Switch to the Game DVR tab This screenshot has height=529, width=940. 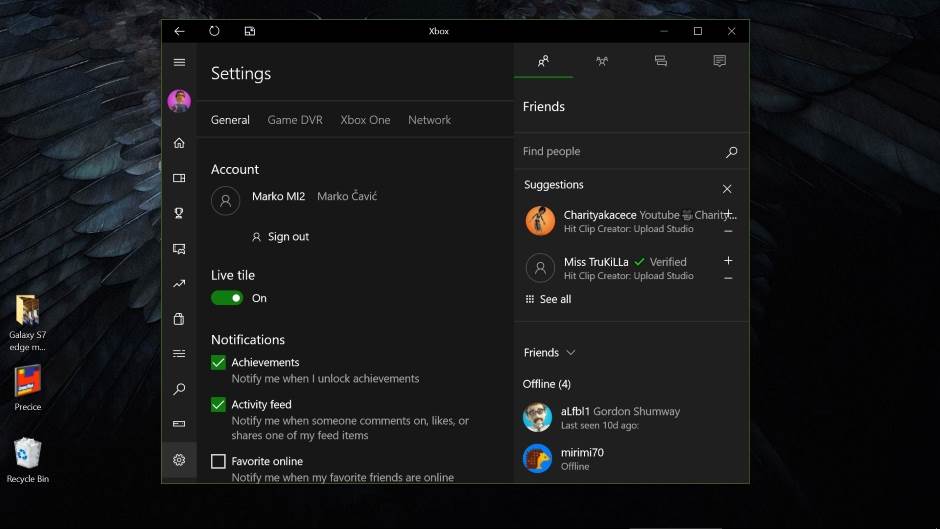tap(295, 120)
